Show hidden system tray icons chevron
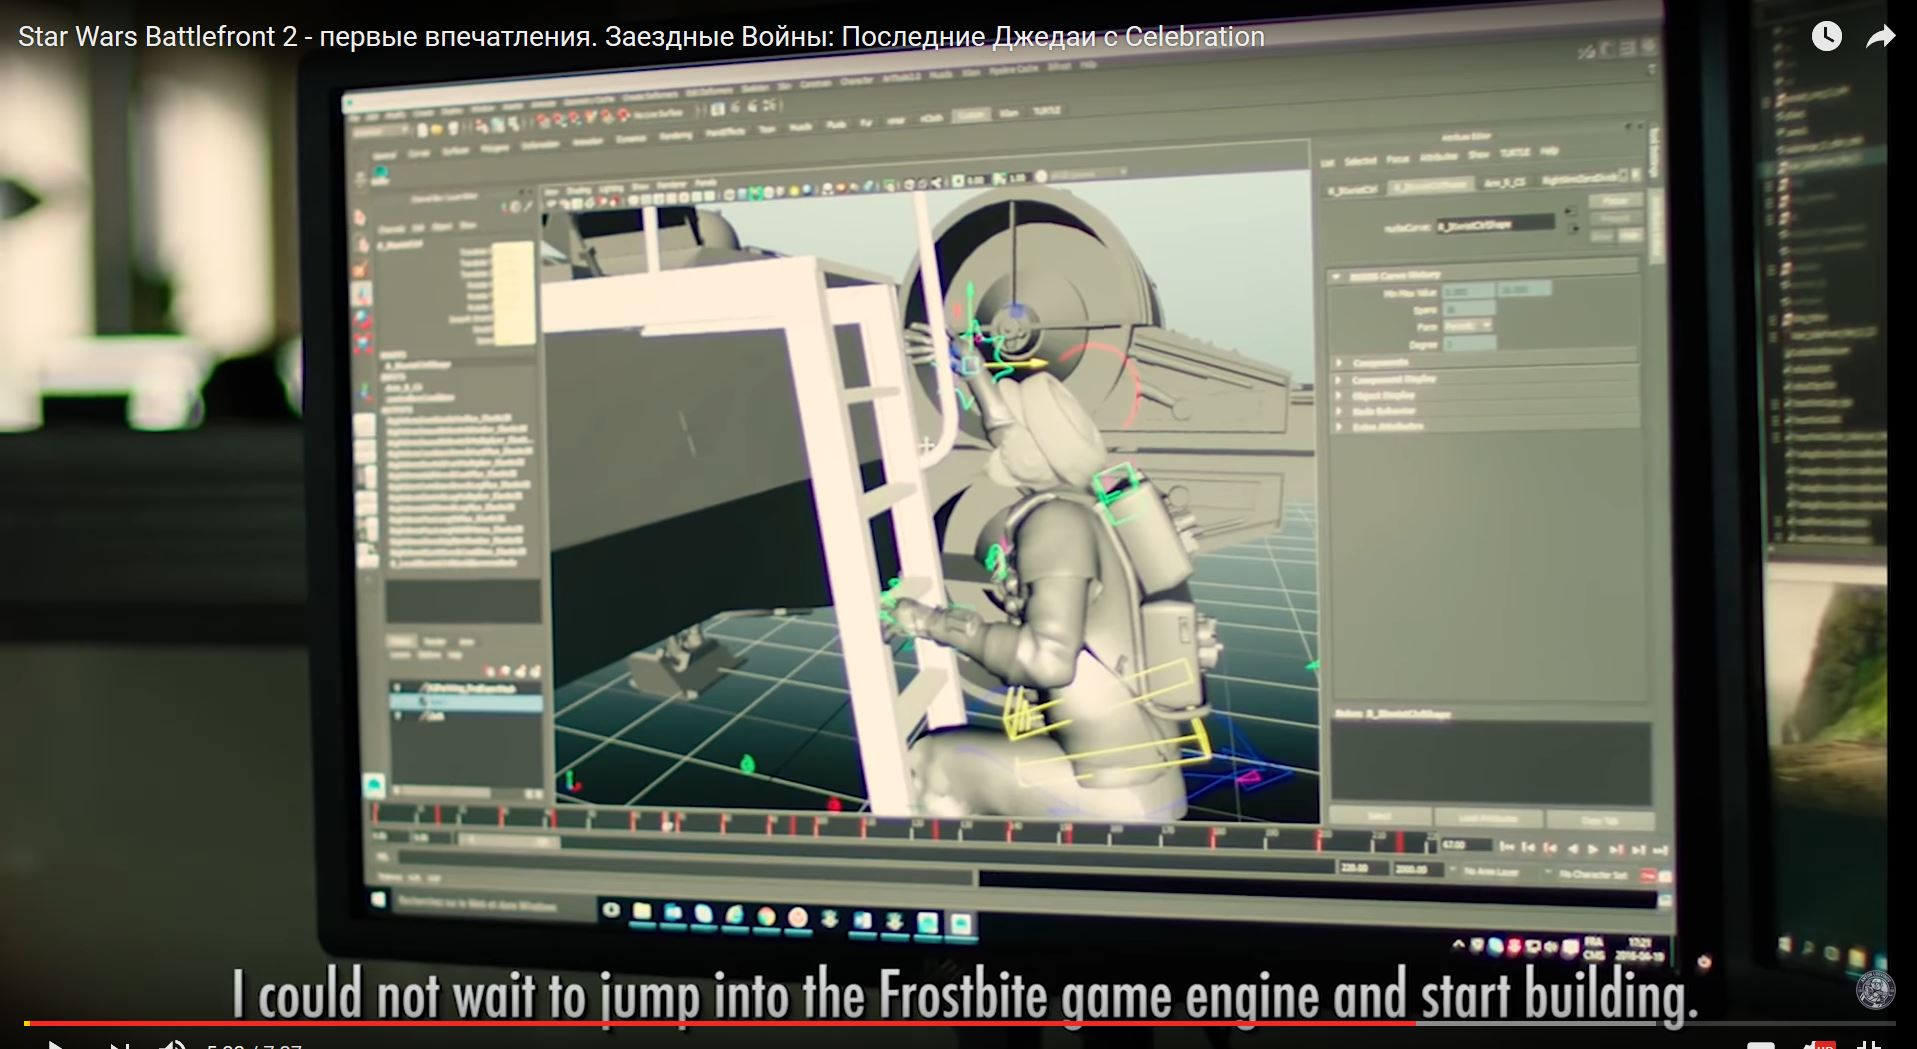 (1458, 944)
